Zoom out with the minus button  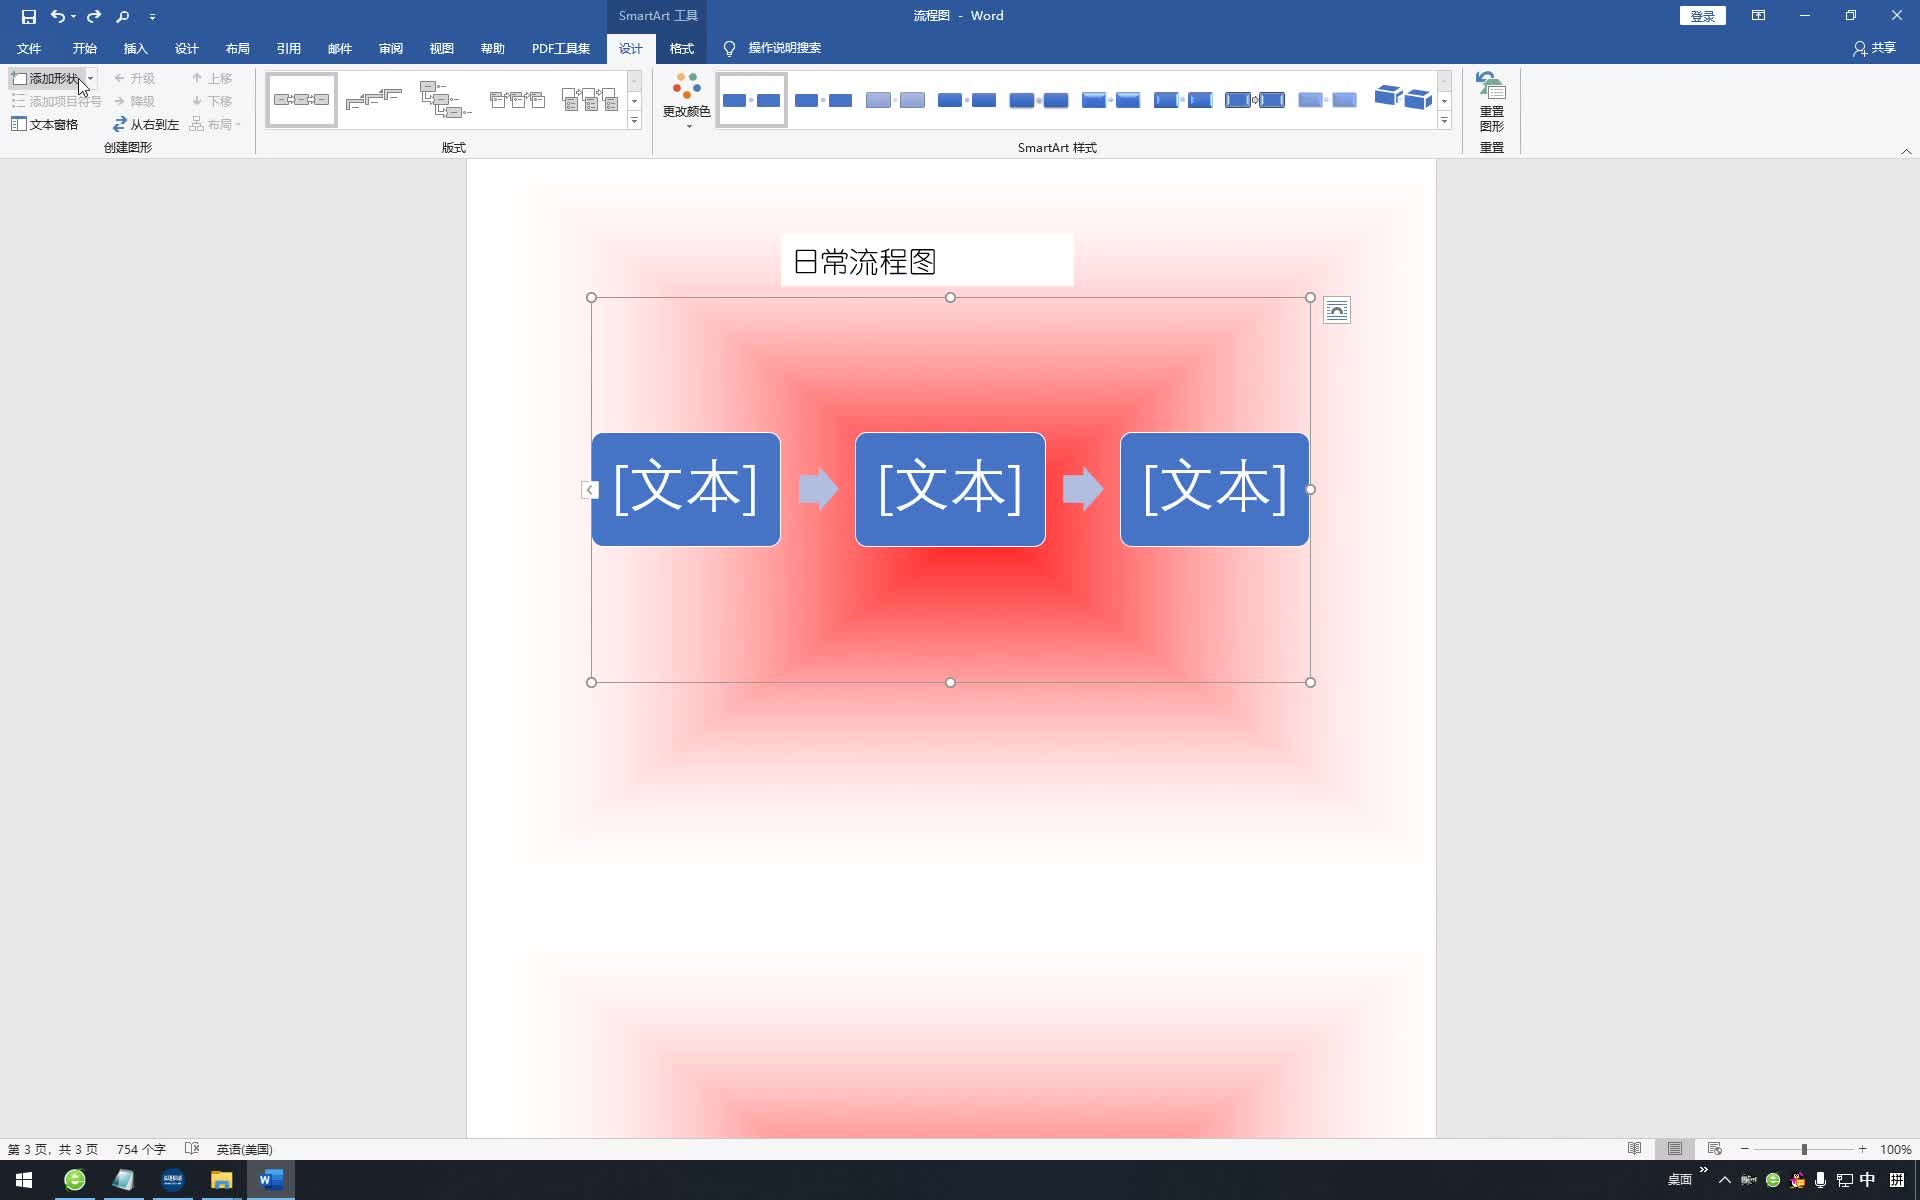1744,1149
